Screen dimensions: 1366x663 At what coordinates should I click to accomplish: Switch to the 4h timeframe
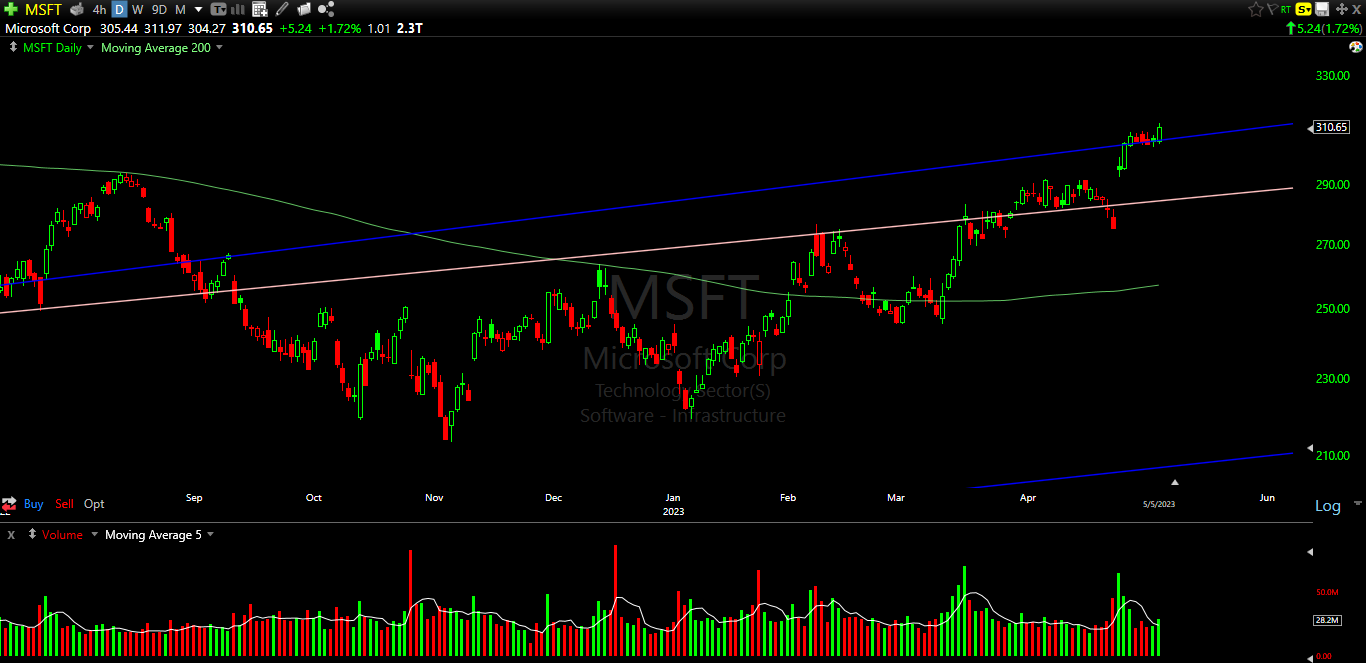pyautogui.click(x=99, y=10)
